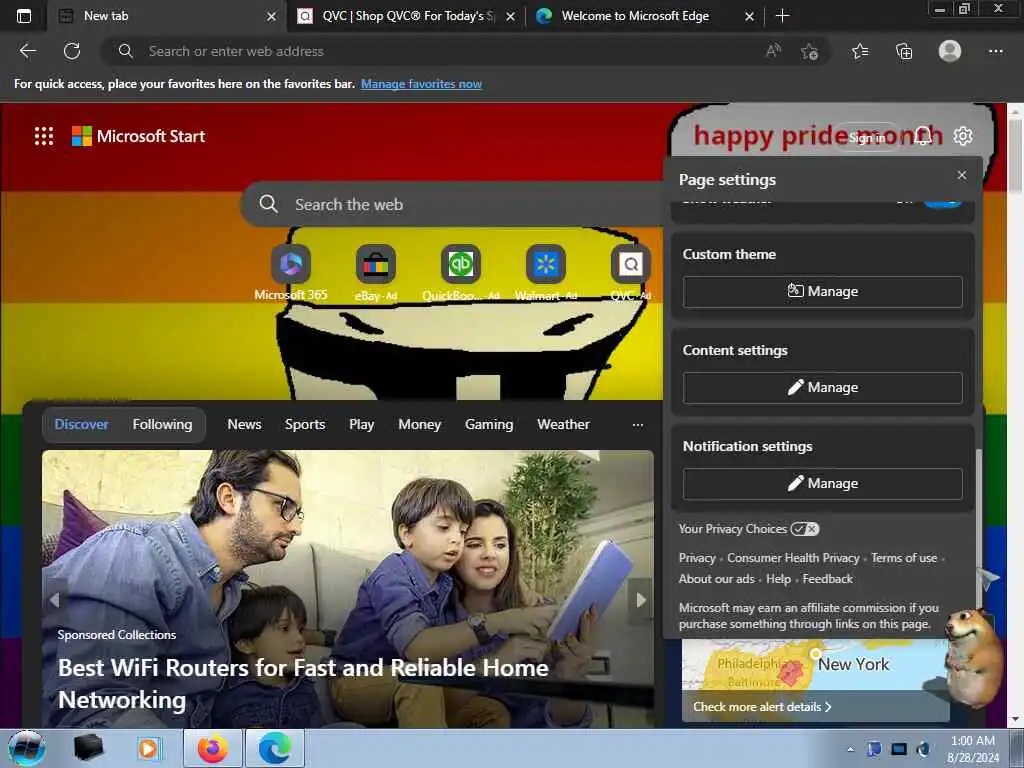The height and width of the screenshot is (768, 1024).
Task: Show hidden tray icons arrow
Action: coord(850,749)
